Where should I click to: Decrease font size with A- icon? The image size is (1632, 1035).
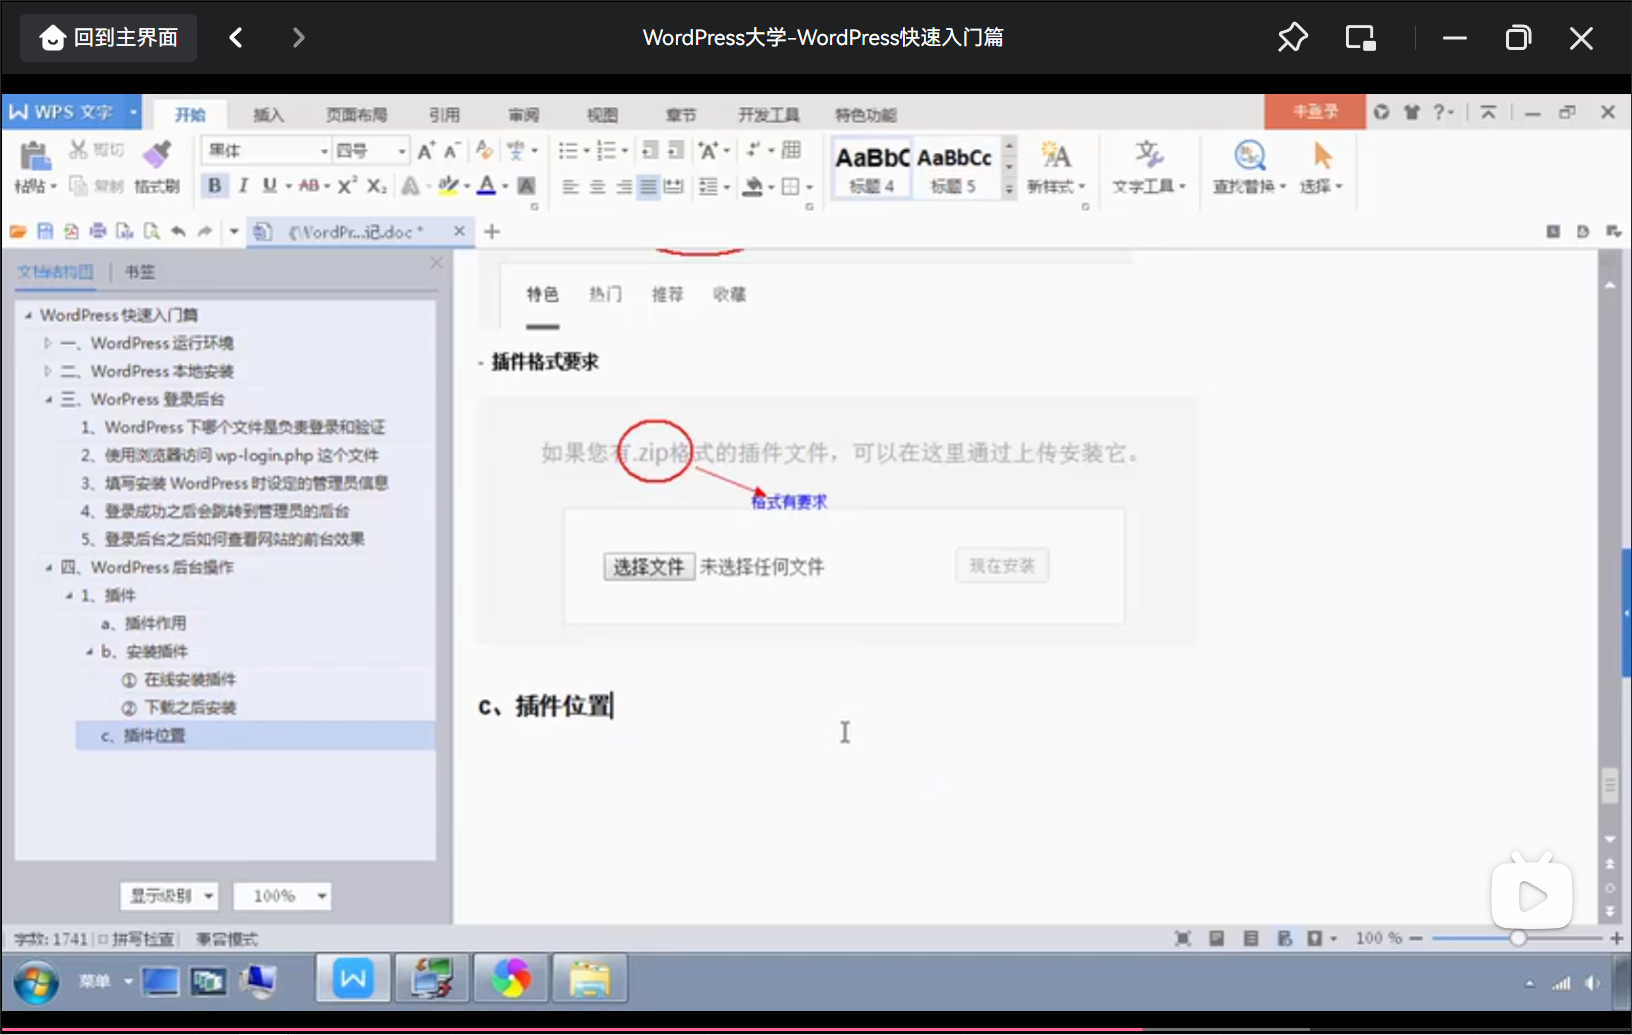(452, 150)
